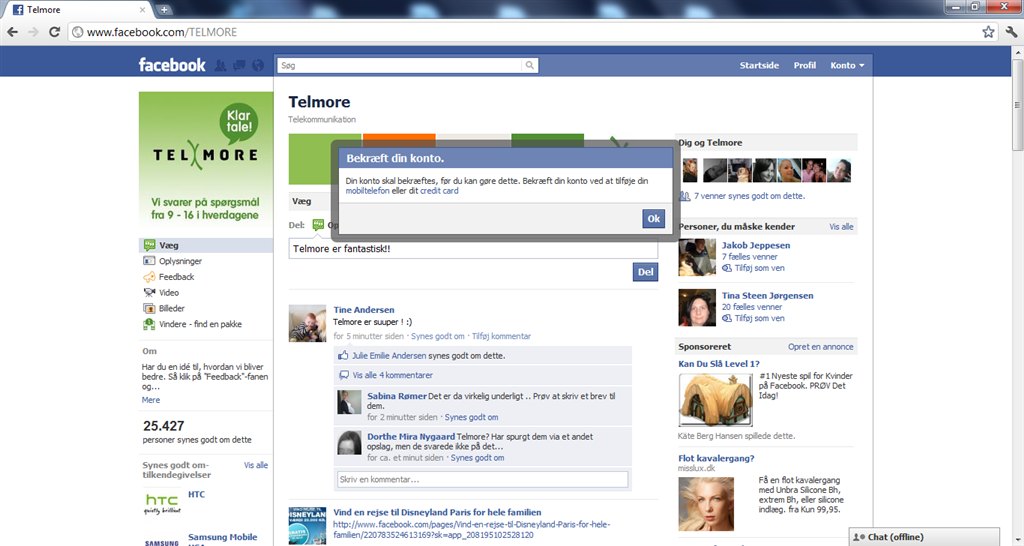Like Dorthe Mira Nygaard's comment
The height and width of the screenshot is (546, 1024).
tap(477, 458)
